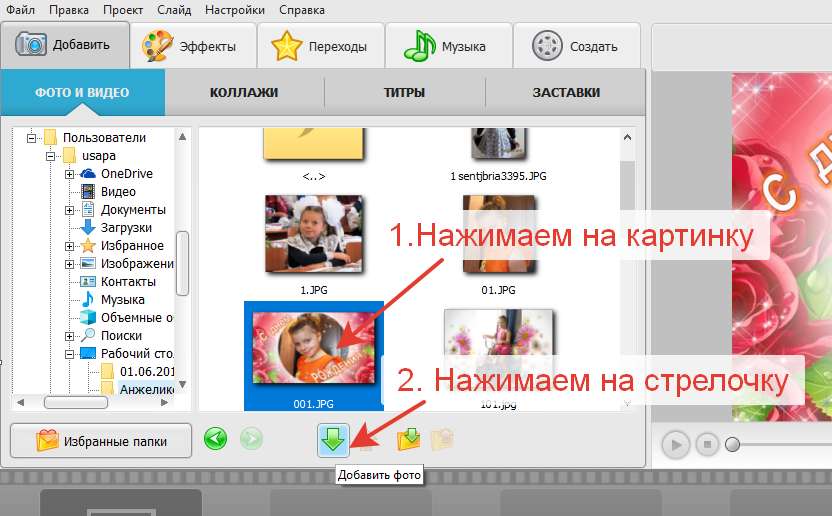Click the greyed forward navigation arrow
Image resolution: width=832 pixels, height=516 pixels.
pyautogui.click(x=251, y=439)
